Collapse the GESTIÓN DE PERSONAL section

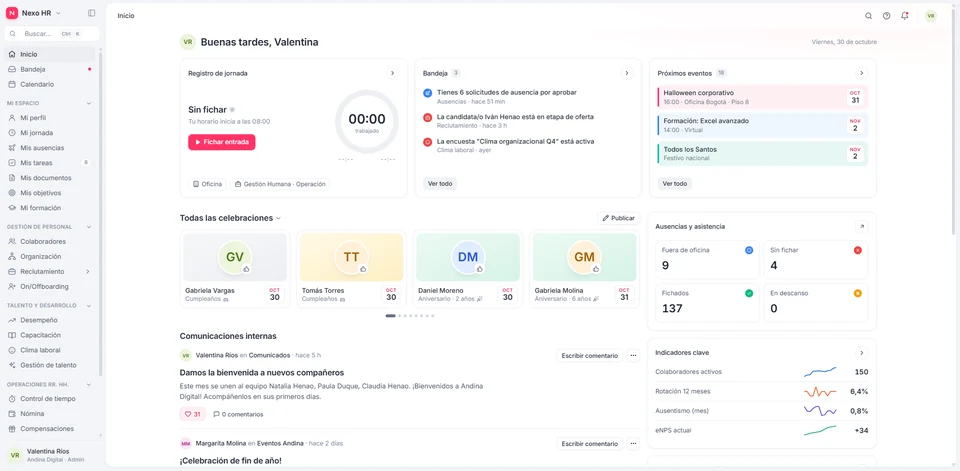pos(89,227)
